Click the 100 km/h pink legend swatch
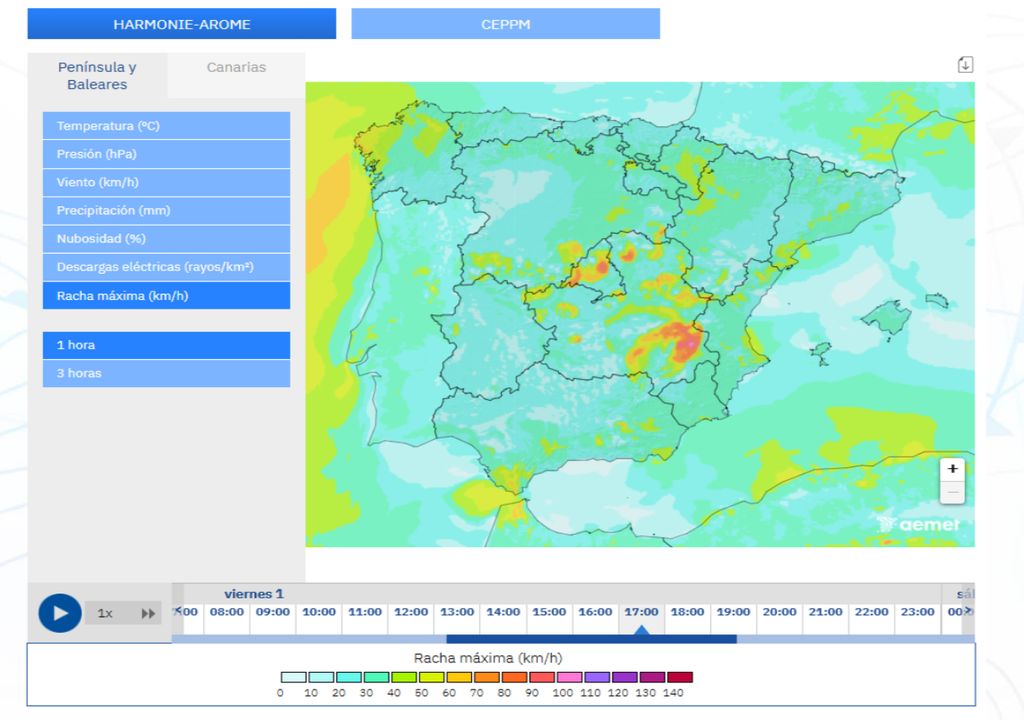This screenshot has height=720, width=1024. (x=569, y=677)
